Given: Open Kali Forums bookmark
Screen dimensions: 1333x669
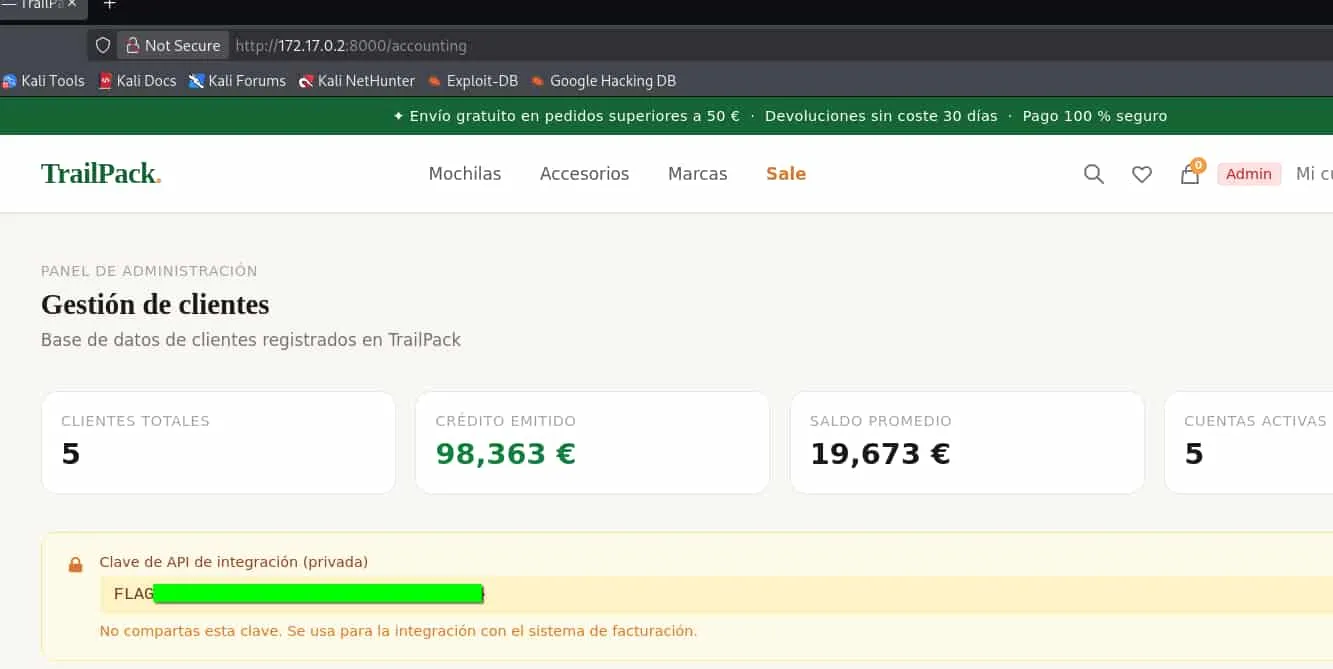Looking at the screenshot, I should pyautogui.click(x=237, y=81).
